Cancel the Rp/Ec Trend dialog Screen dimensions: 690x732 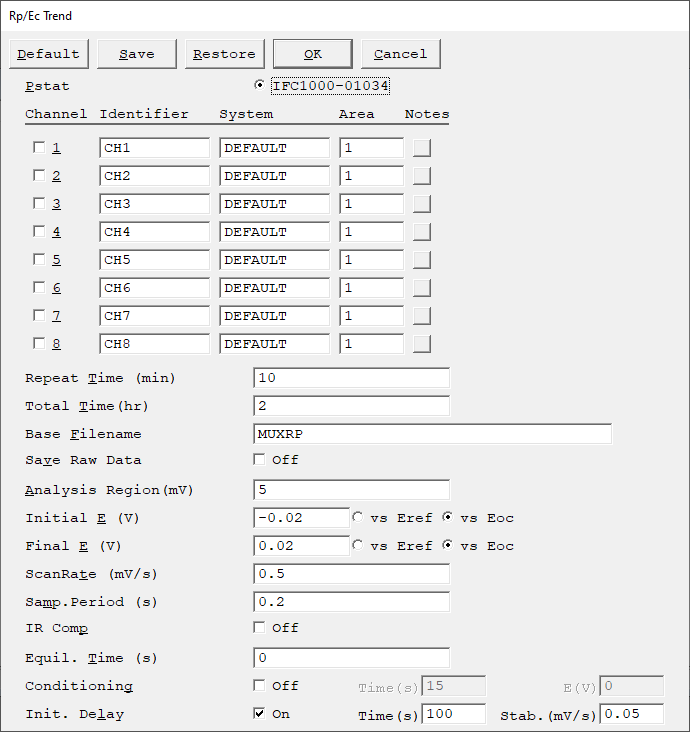tap(401, 54)
